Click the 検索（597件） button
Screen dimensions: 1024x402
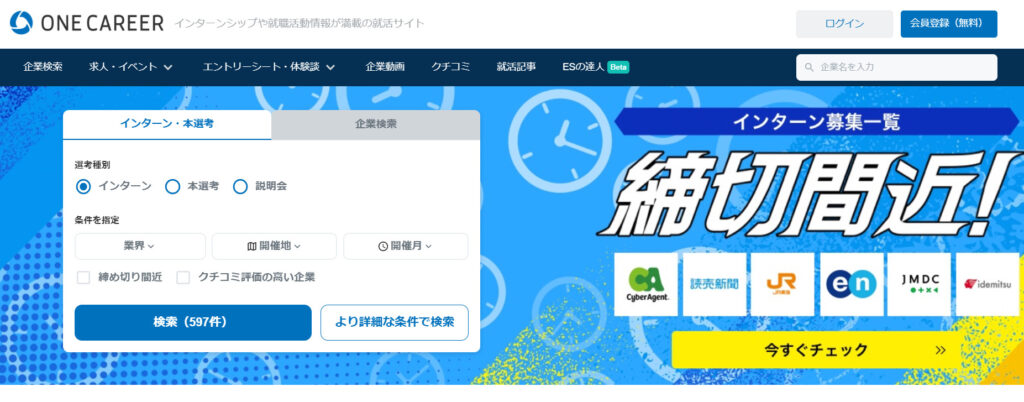(x=193, y=322)
